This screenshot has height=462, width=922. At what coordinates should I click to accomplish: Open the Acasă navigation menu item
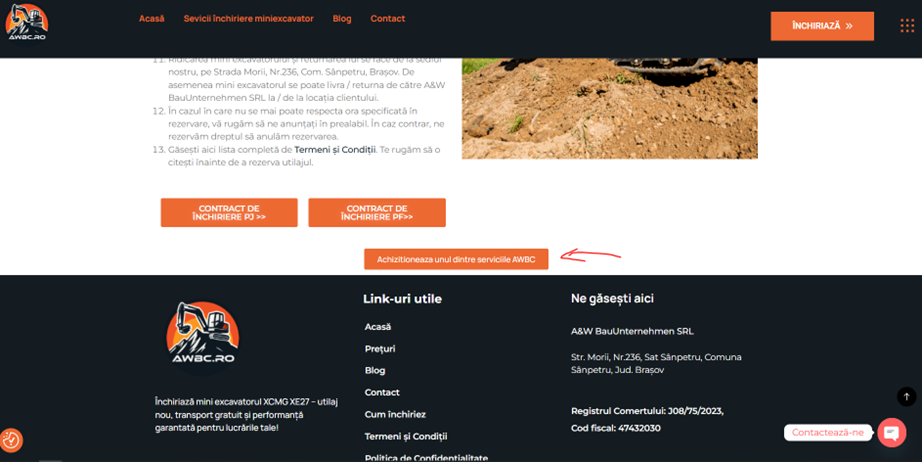[x=152, y=19]
